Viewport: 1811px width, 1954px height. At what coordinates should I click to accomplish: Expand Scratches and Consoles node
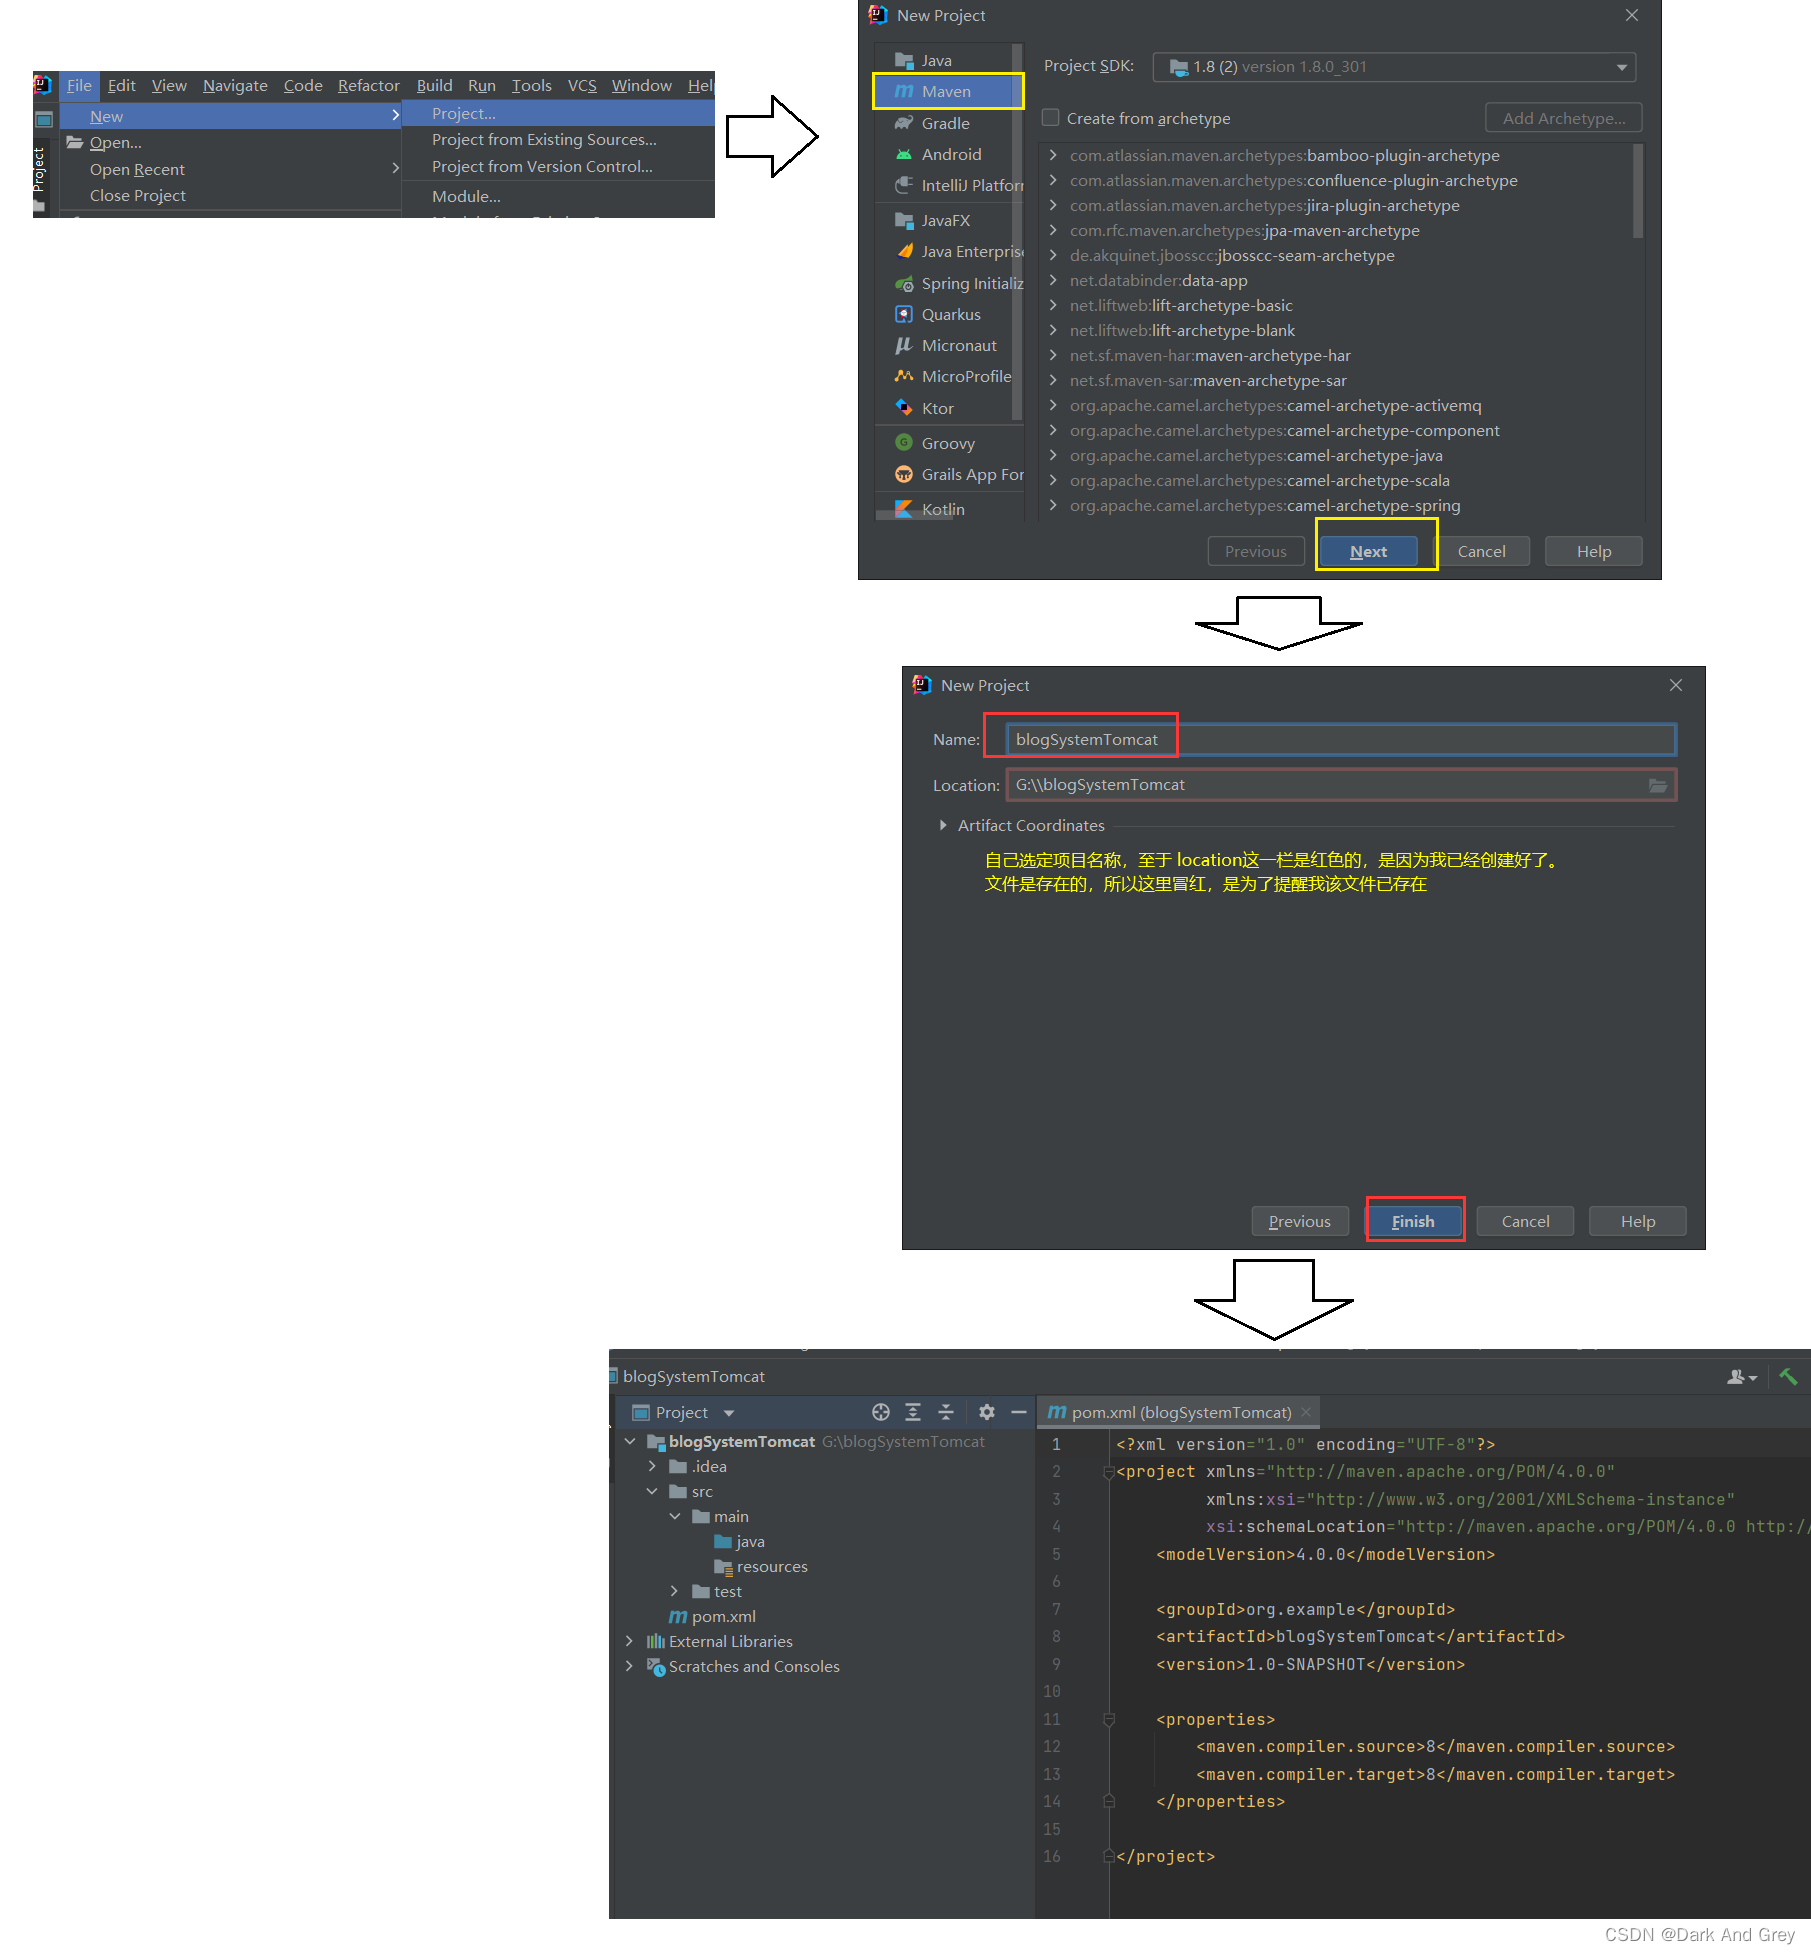coord(629,1666)
